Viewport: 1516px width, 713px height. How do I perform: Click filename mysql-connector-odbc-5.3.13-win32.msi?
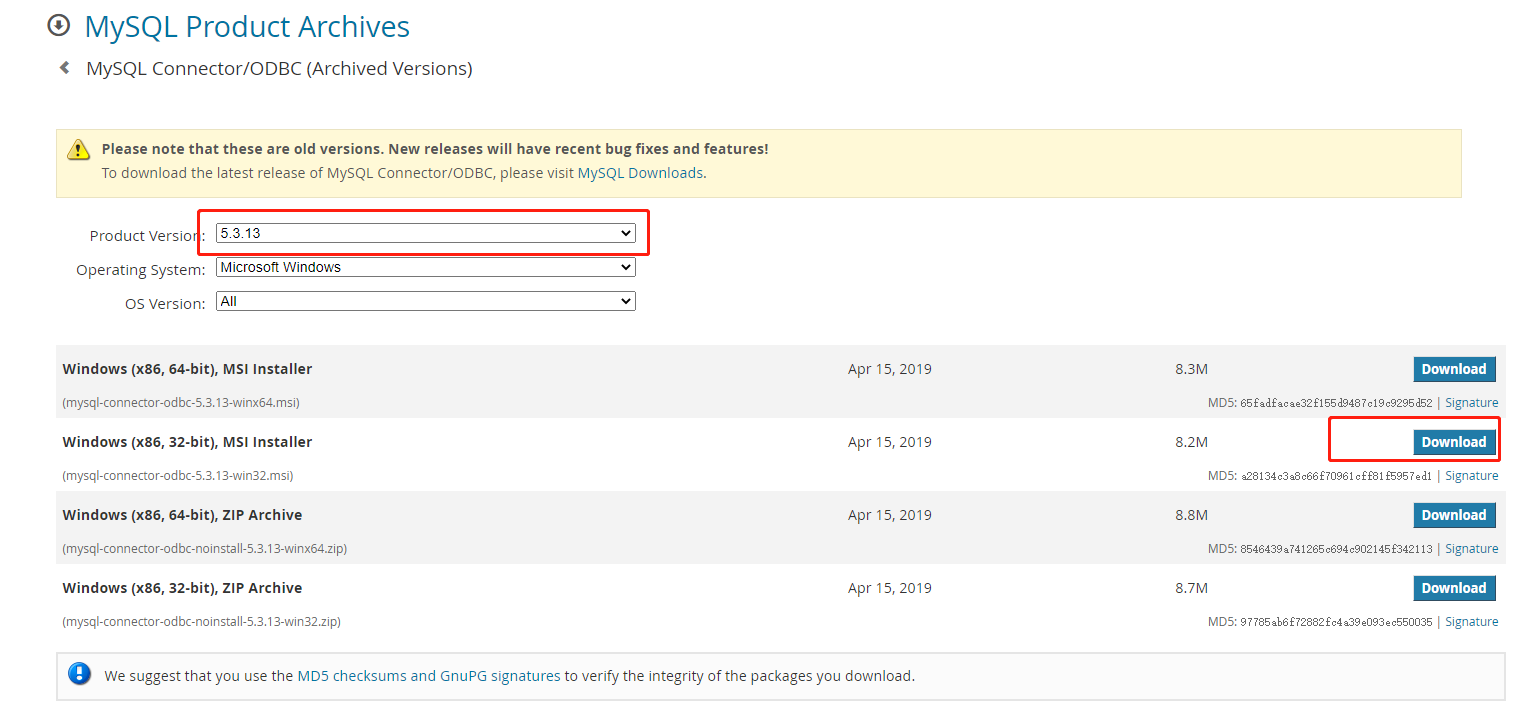pyautogui.click(x=178, y=476)
